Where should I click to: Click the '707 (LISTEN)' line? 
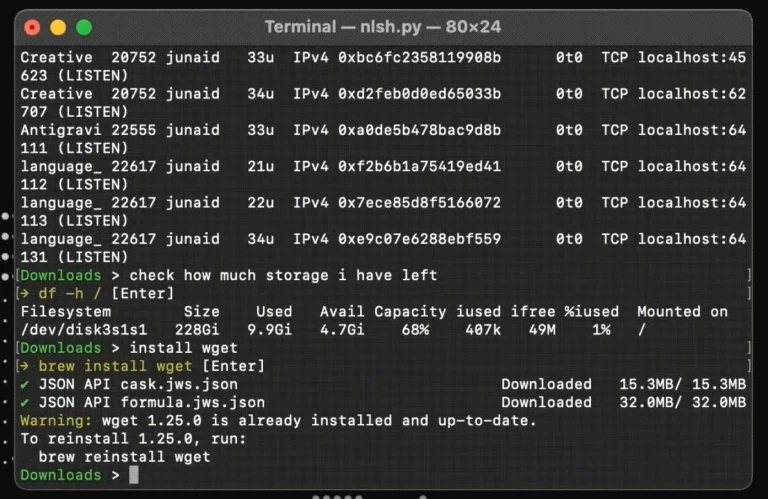pos(74,112)
